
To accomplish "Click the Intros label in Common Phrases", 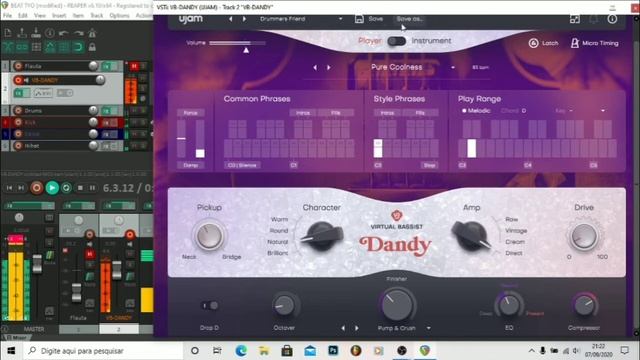I will pyautogui.click(x=303, y=113).
